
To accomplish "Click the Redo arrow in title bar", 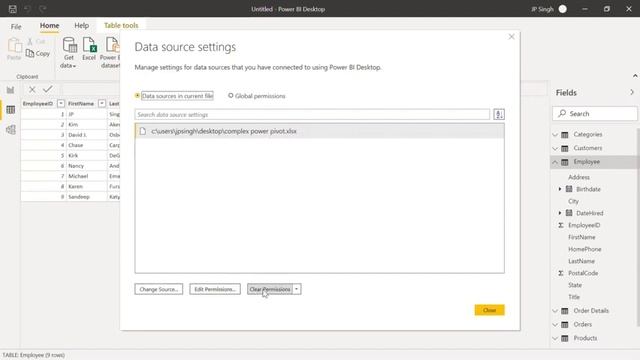I will click(42, 9).
